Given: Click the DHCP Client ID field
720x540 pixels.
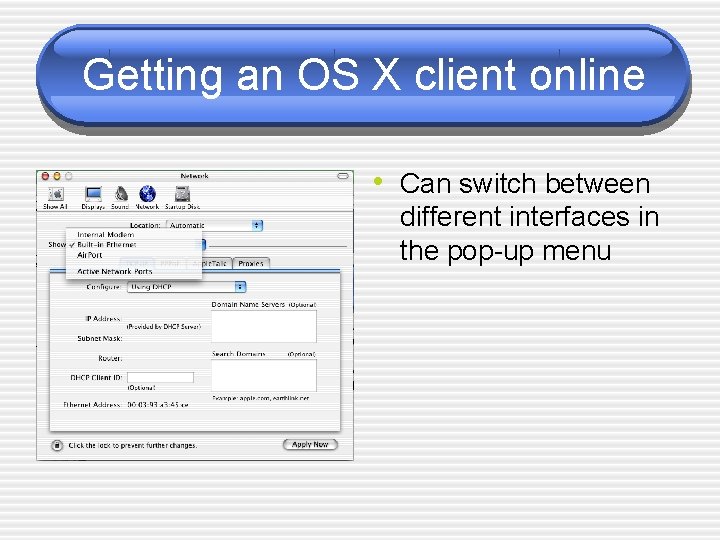Looking at the screenshot, I should coord(160,377).
